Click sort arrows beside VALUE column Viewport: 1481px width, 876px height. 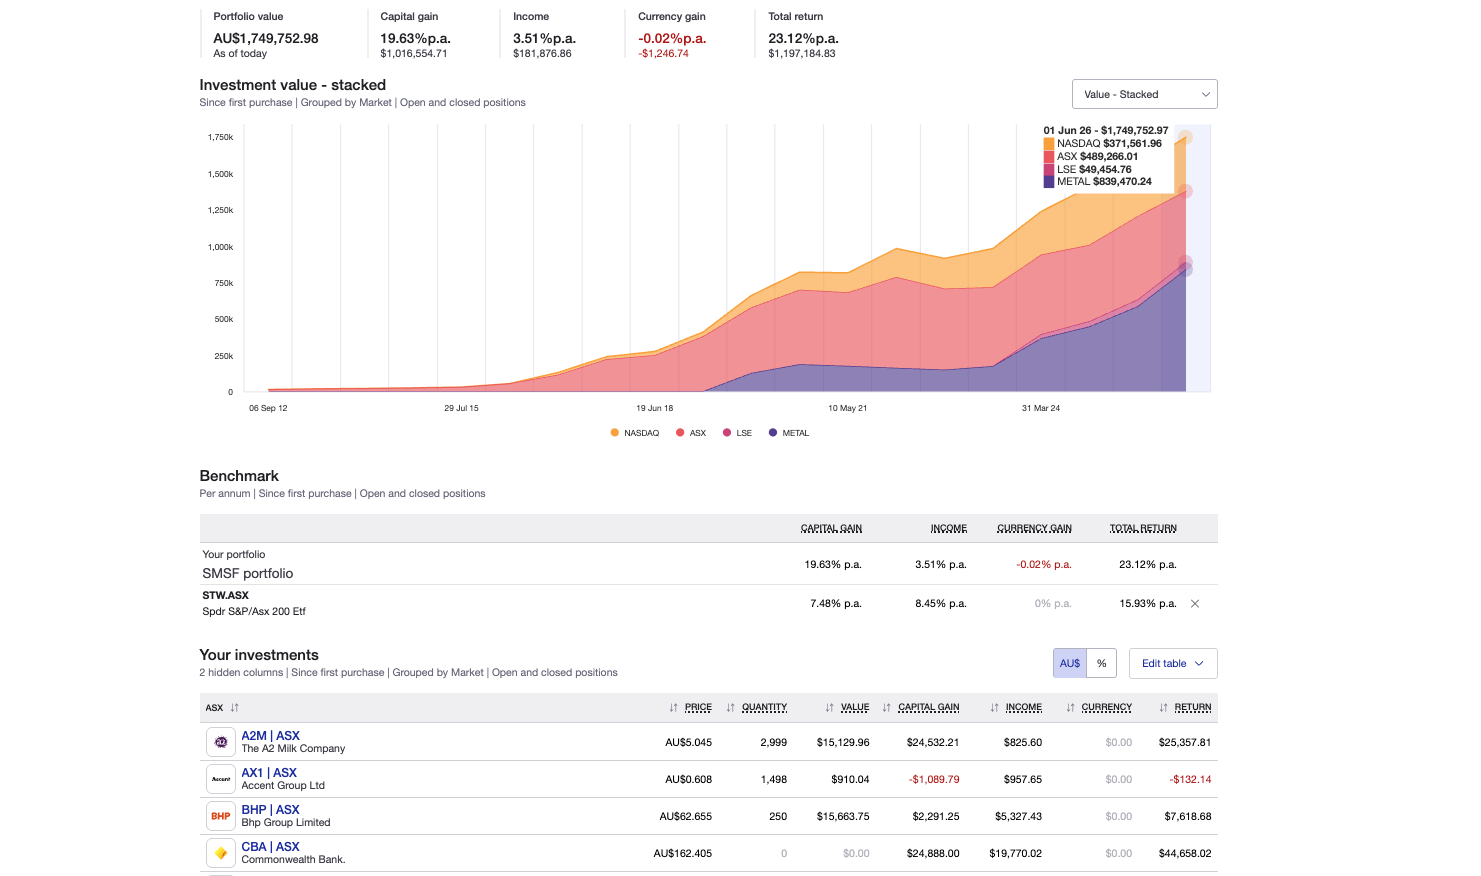click(x=829, y=707)
